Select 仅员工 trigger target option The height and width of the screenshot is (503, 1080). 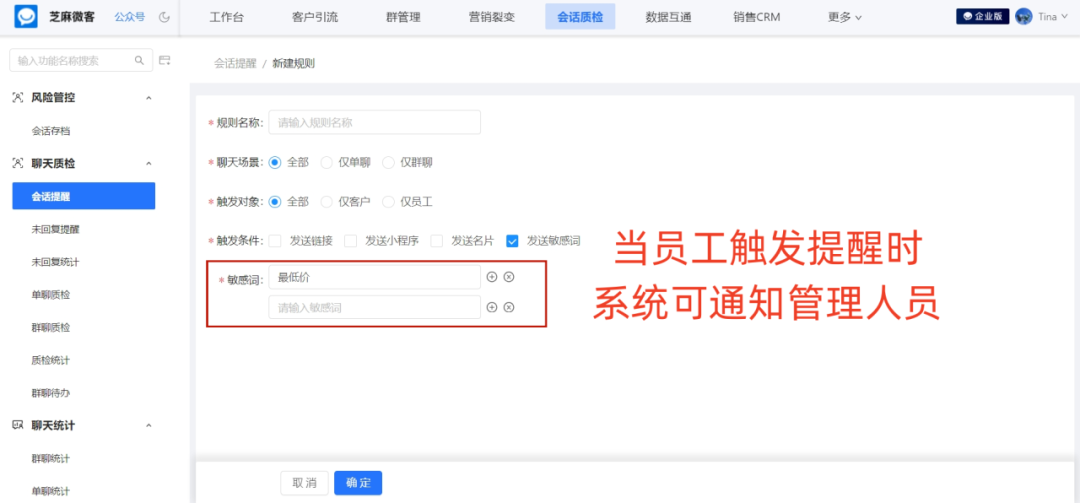tap(407, 202)
